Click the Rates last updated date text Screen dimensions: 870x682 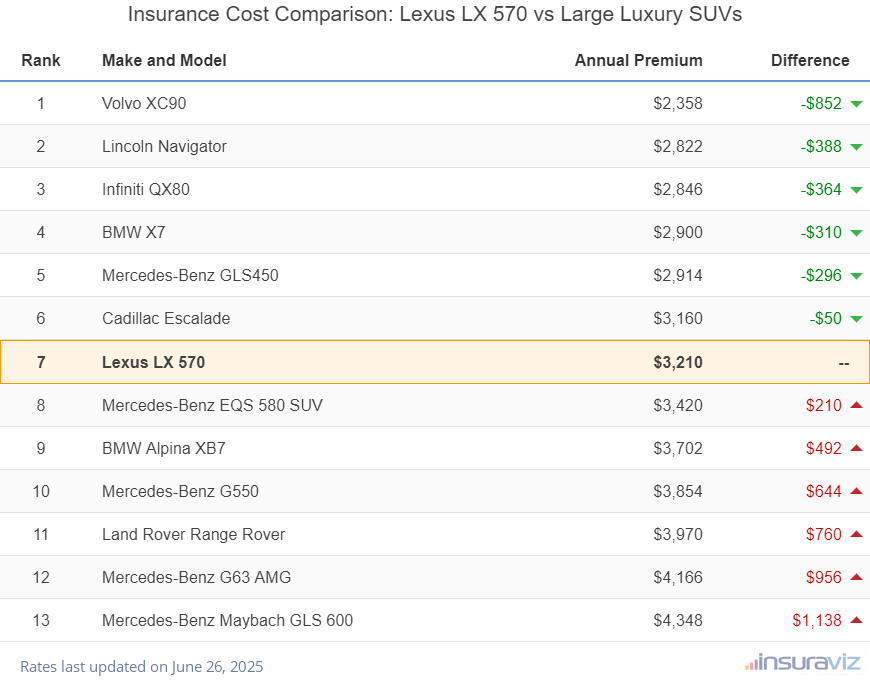click(x=141, y=666)
